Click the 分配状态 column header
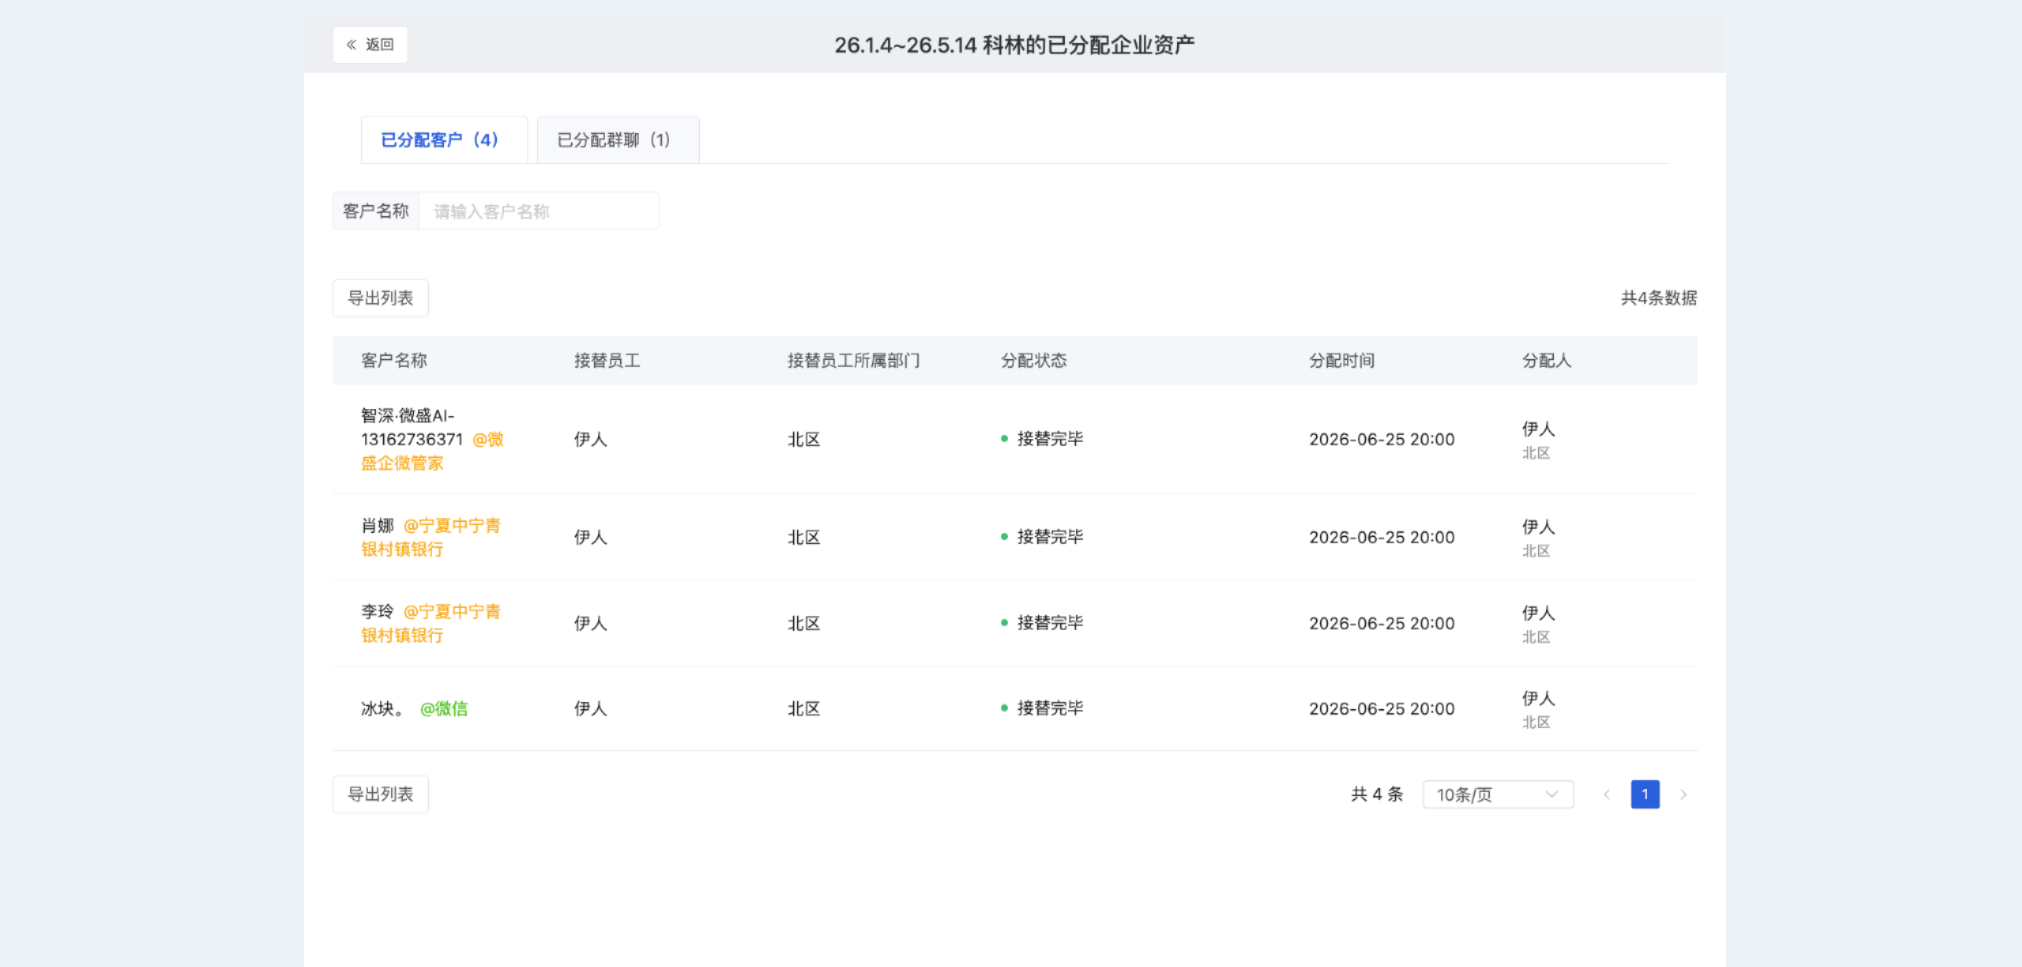This screenshot has width=2022, height=967. click(1034, 360)
